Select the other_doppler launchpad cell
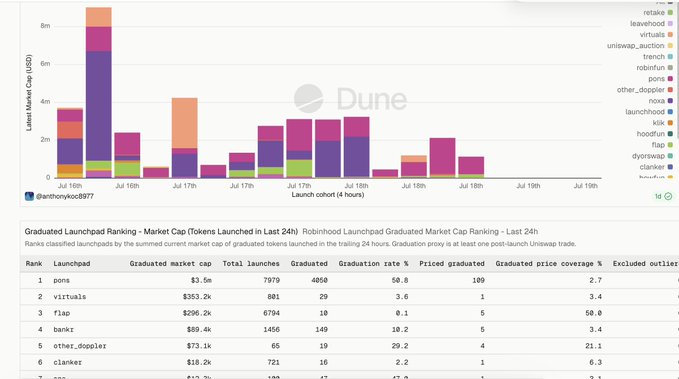 pyautogui.click(x=80, y=346)
